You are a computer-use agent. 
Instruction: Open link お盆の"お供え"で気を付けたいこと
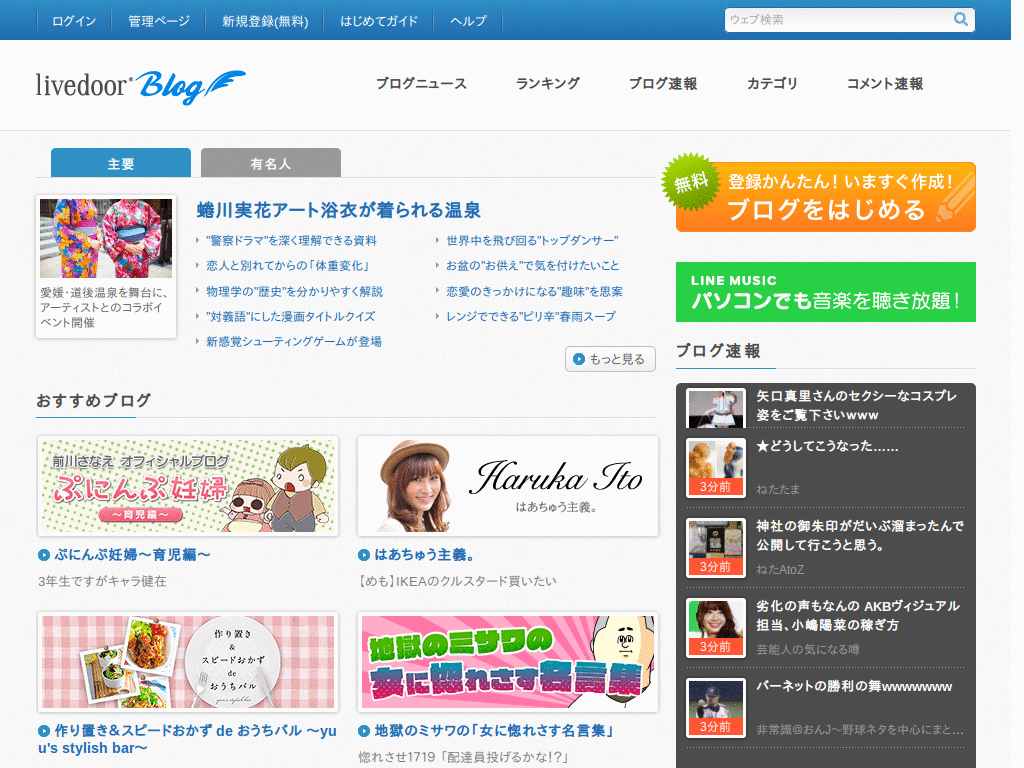532,266
